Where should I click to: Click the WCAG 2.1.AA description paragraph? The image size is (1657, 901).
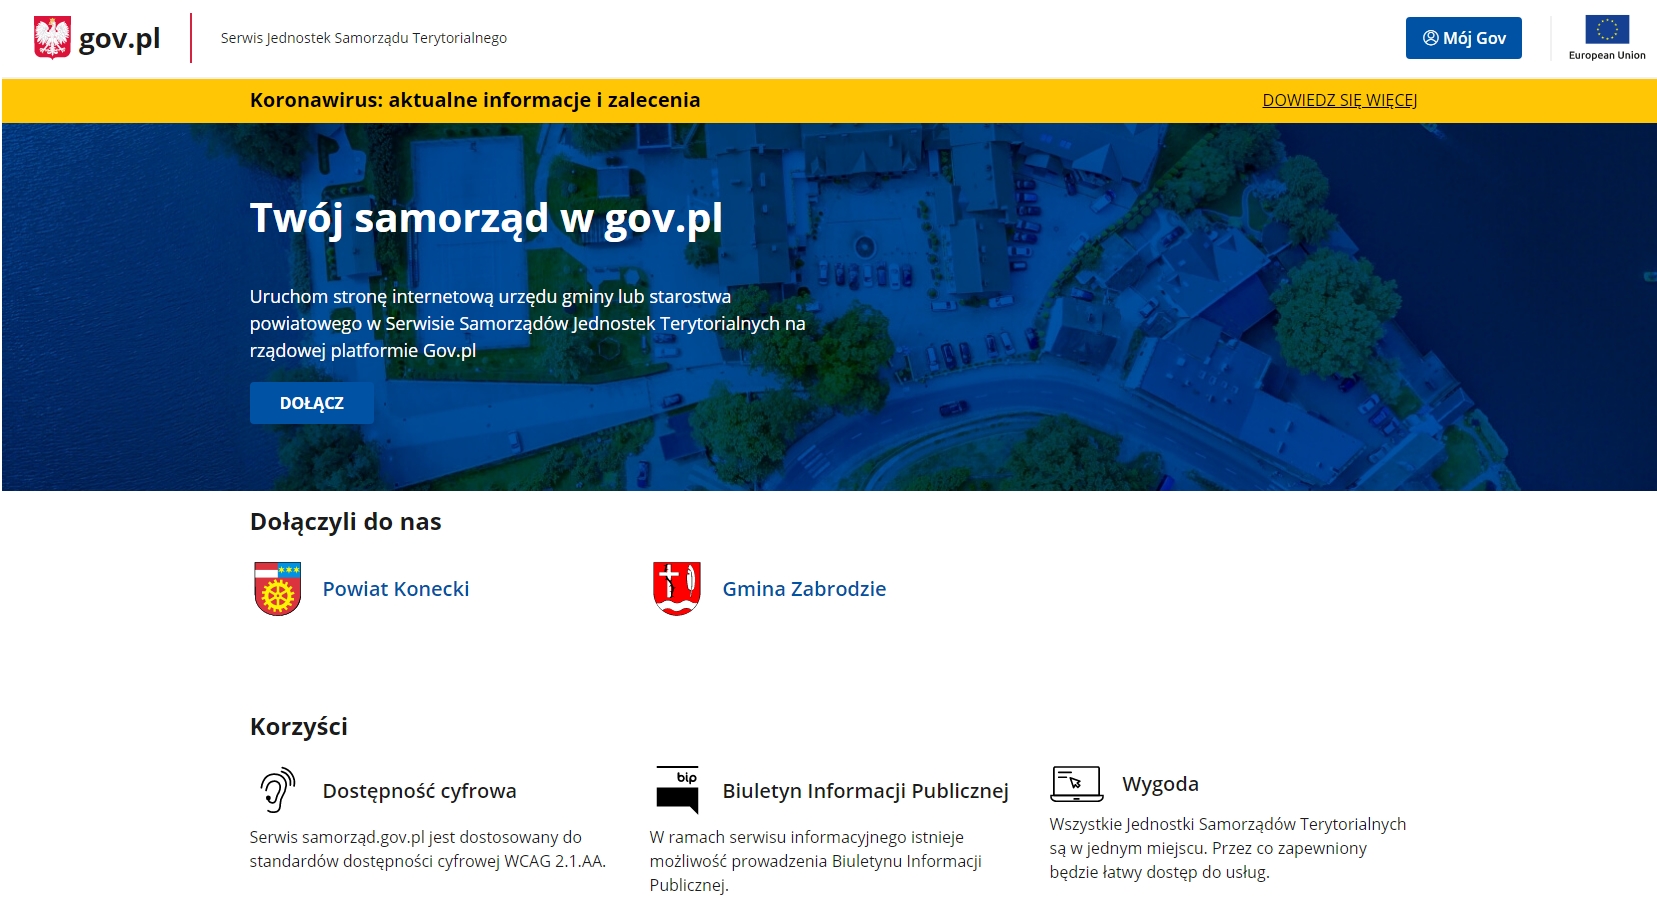428,849
